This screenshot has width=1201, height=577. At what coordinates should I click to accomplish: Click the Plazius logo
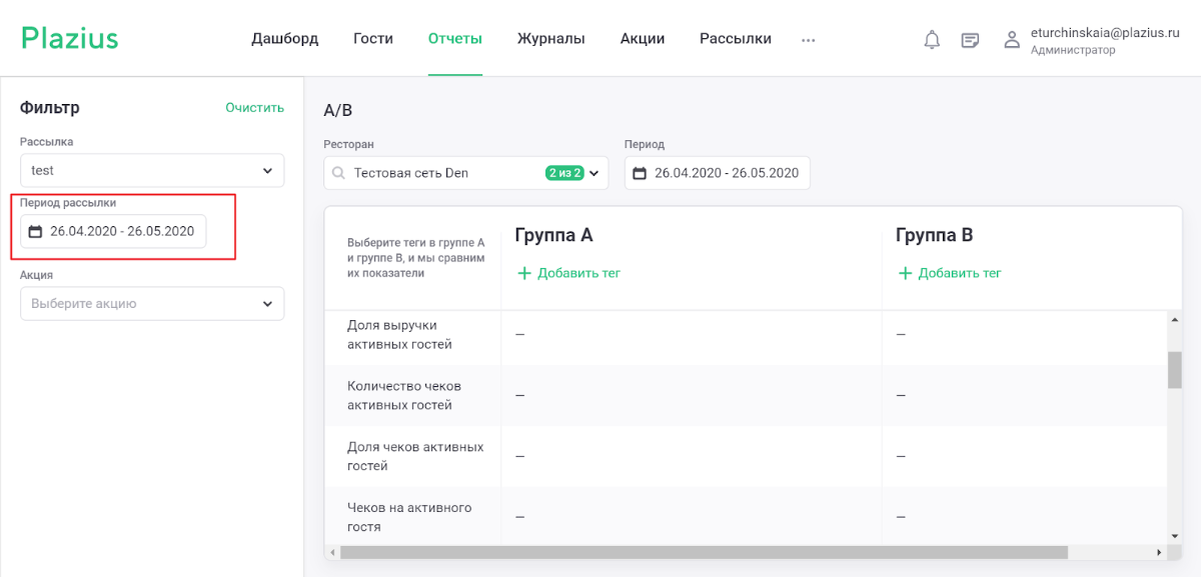(x=70, y=38)
